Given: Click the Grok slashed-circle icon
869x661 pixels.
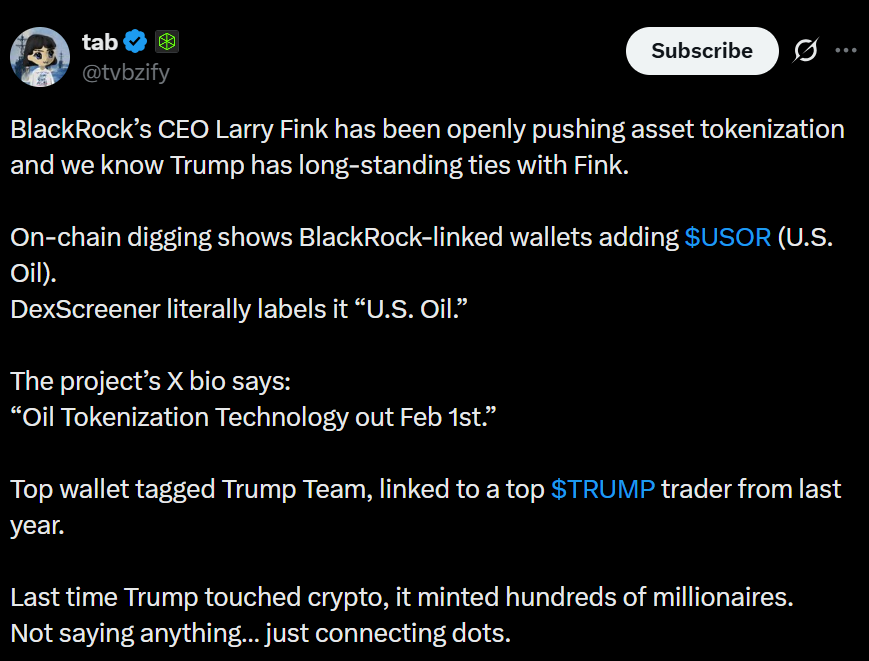Looking at the screenshot, I should pyautogui.click(x=805, y=50).
